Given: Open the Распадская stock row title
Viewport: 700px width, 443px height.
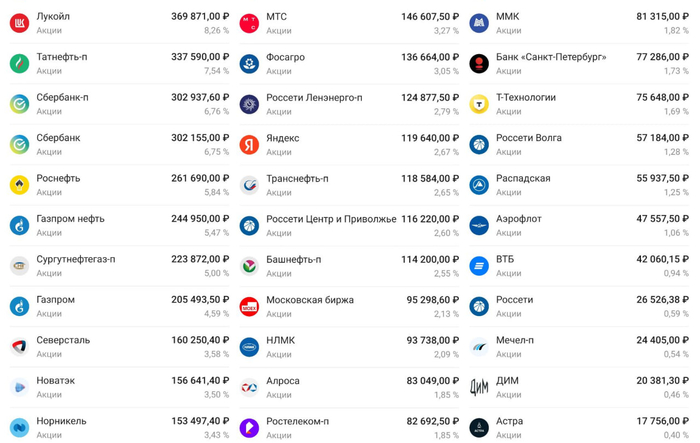Looking at the screenshot, I should [523, 178].
